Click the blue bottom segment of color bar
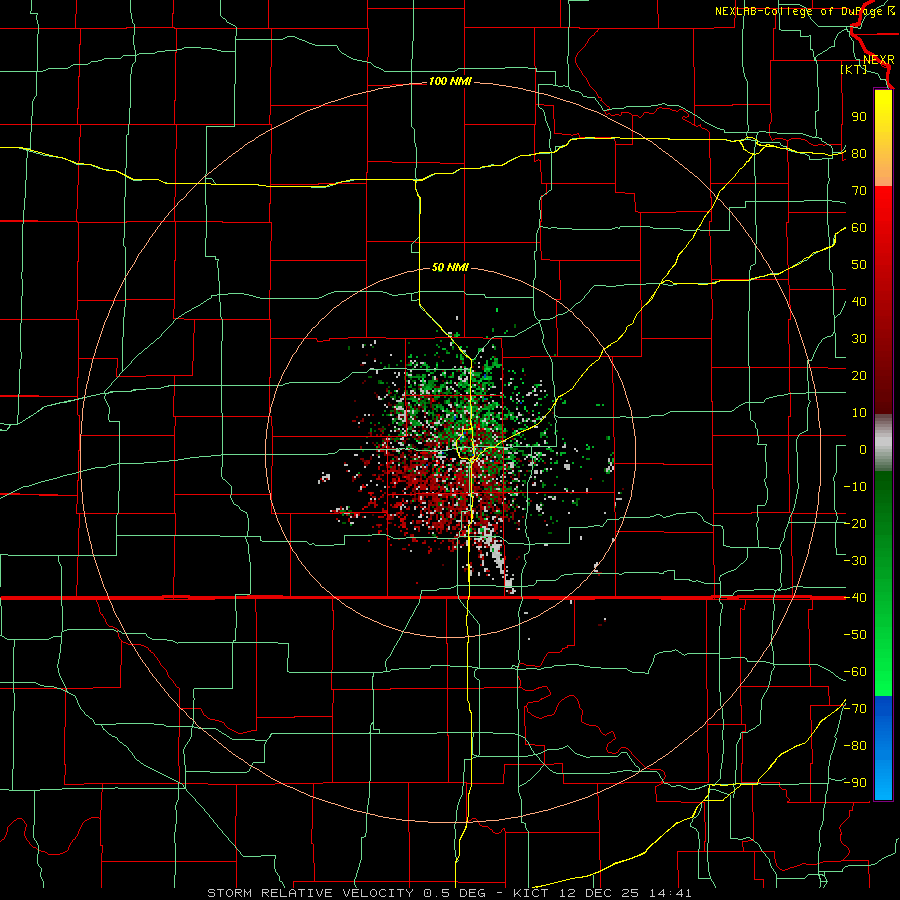900x900 pixels. pos(883,748)
